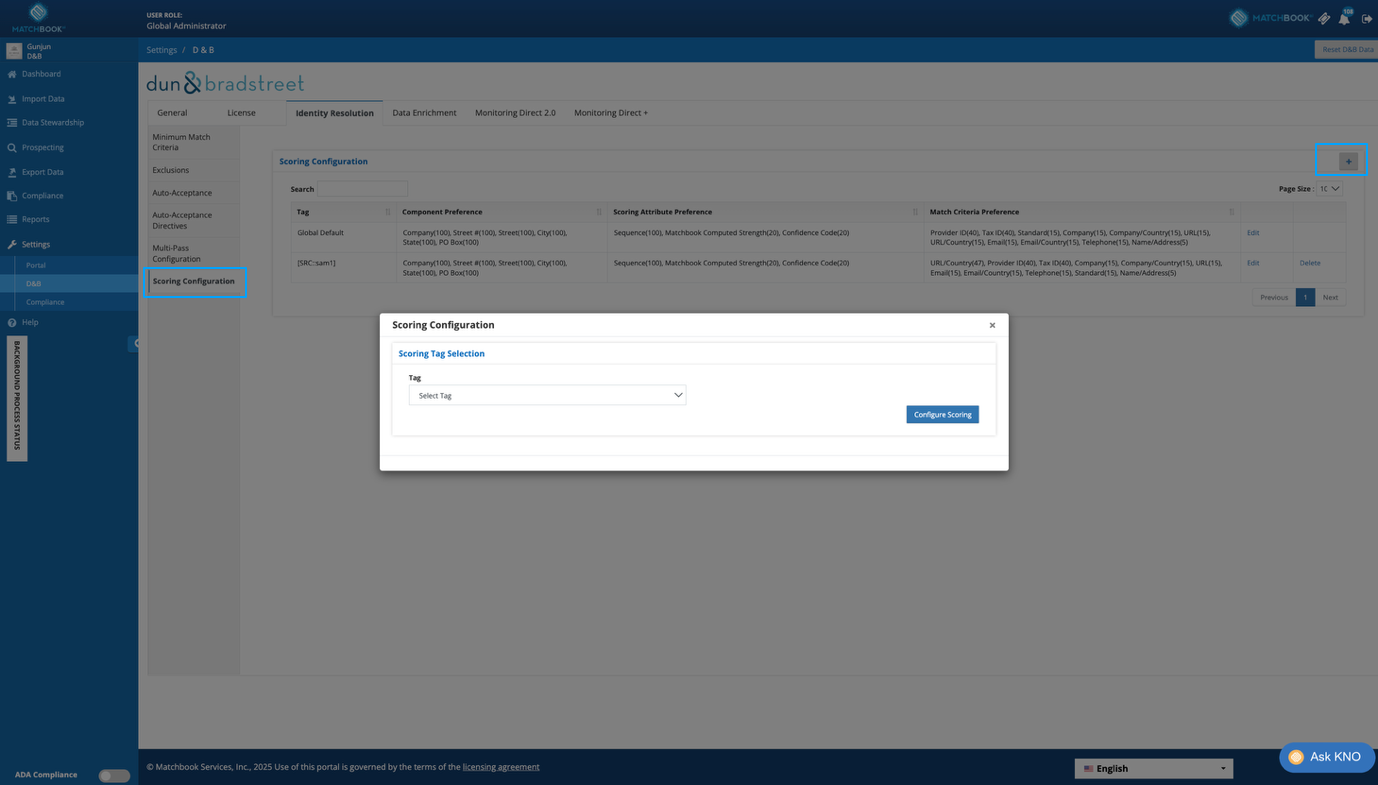Click the Search input field
The image size is (1378, 785).
[362, 189]
